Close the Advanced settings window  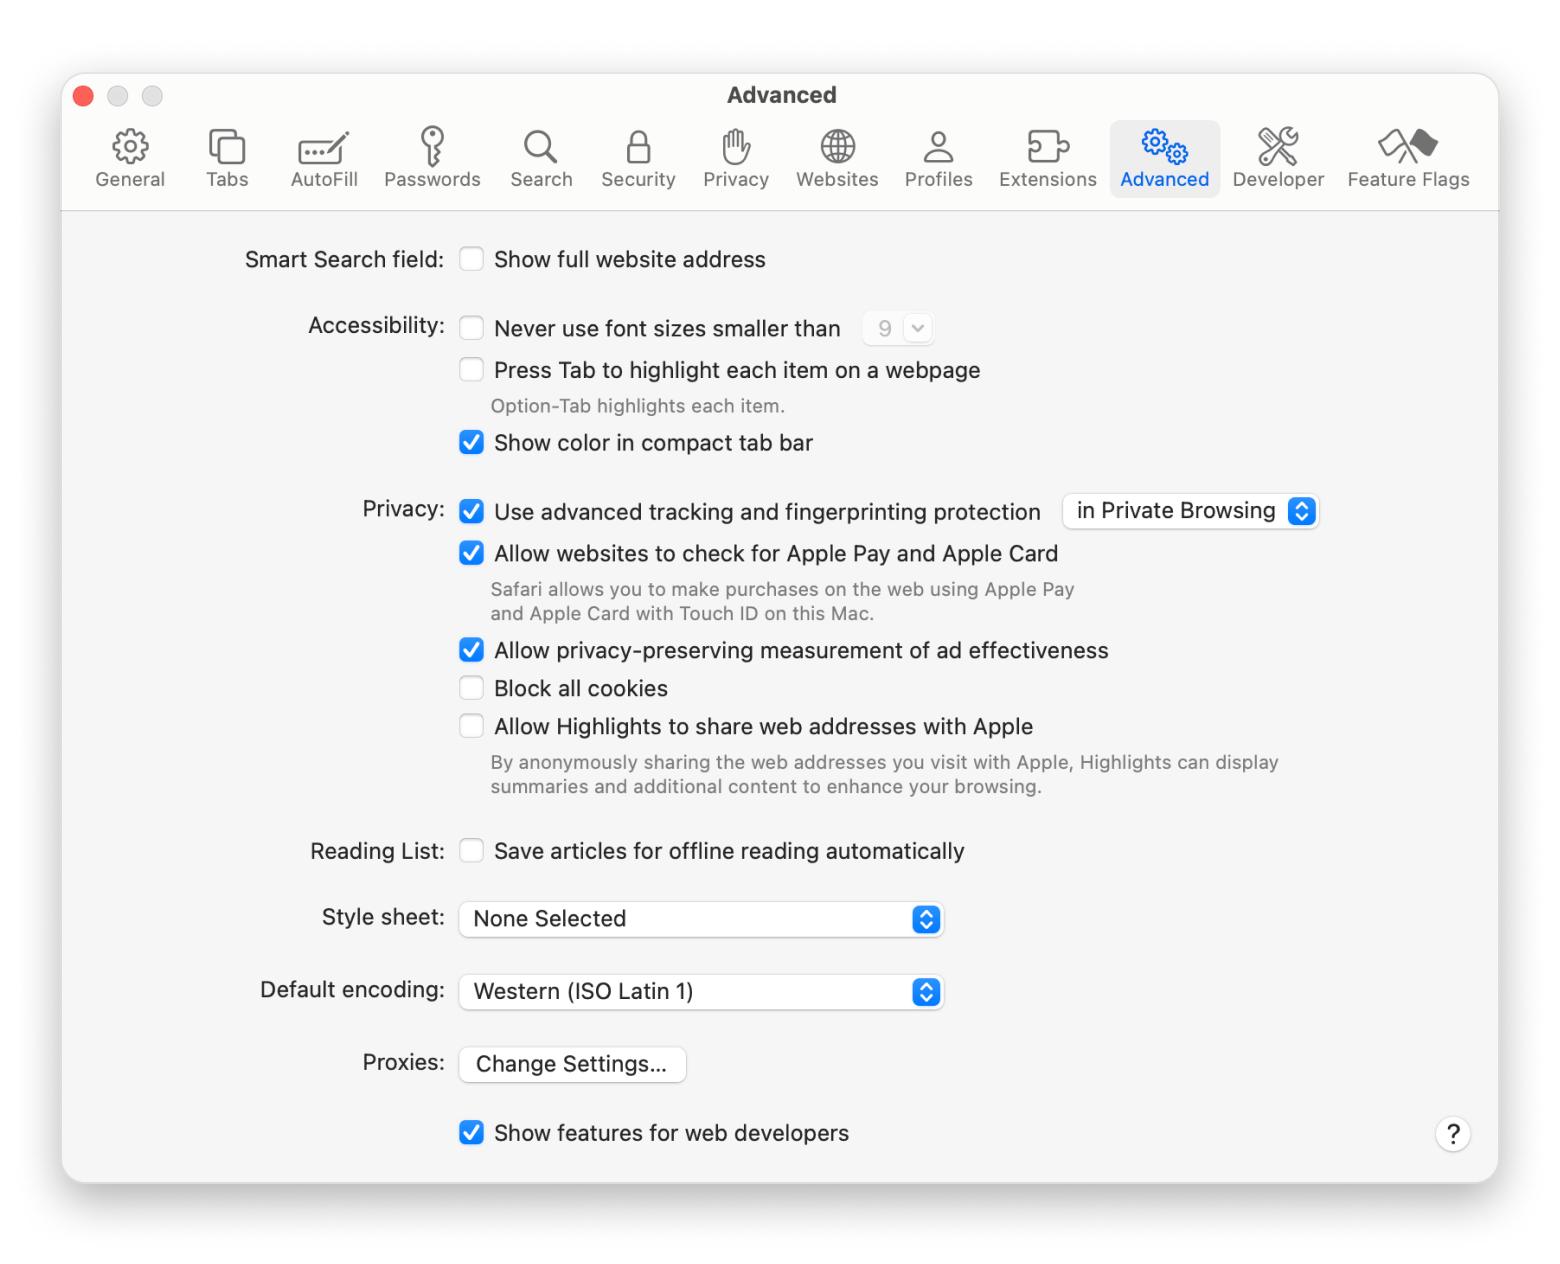click(84, 96)
